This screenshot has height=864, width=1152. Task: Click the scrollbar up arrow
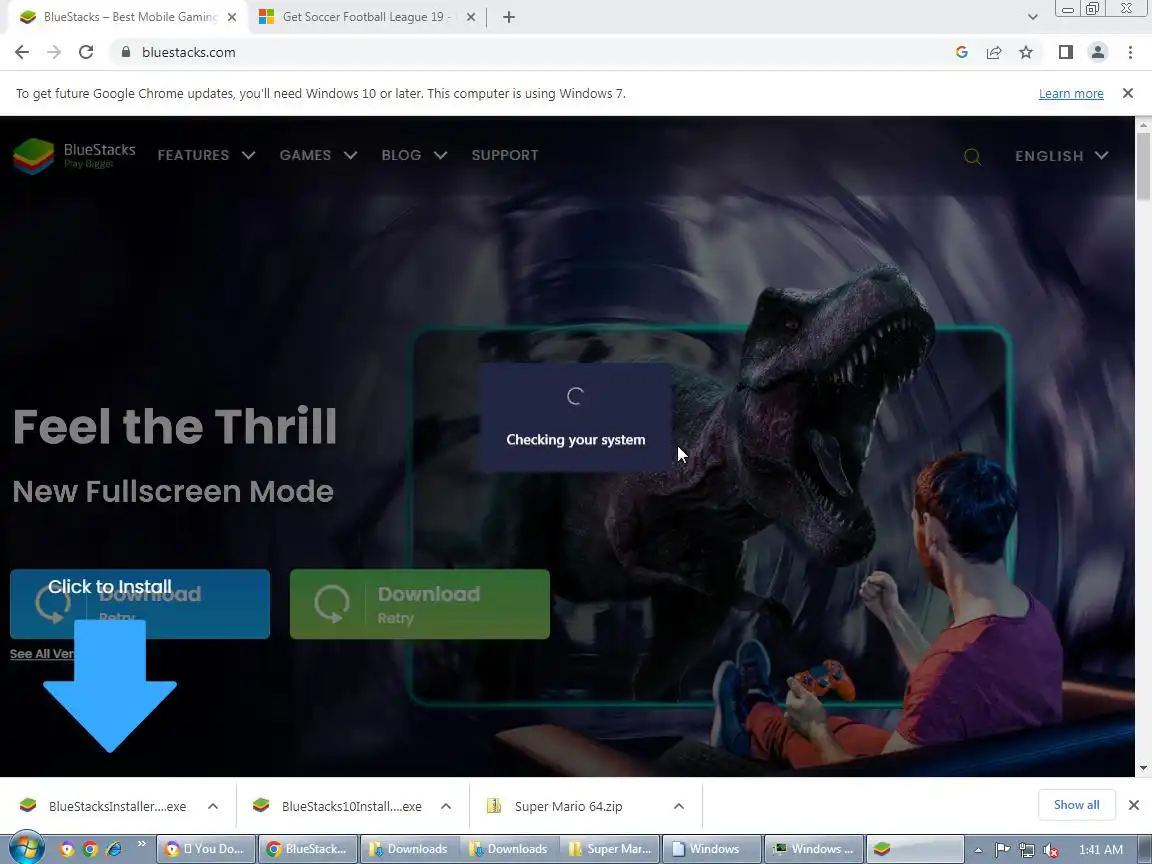pyautogui.click(x=1143, y=124)
